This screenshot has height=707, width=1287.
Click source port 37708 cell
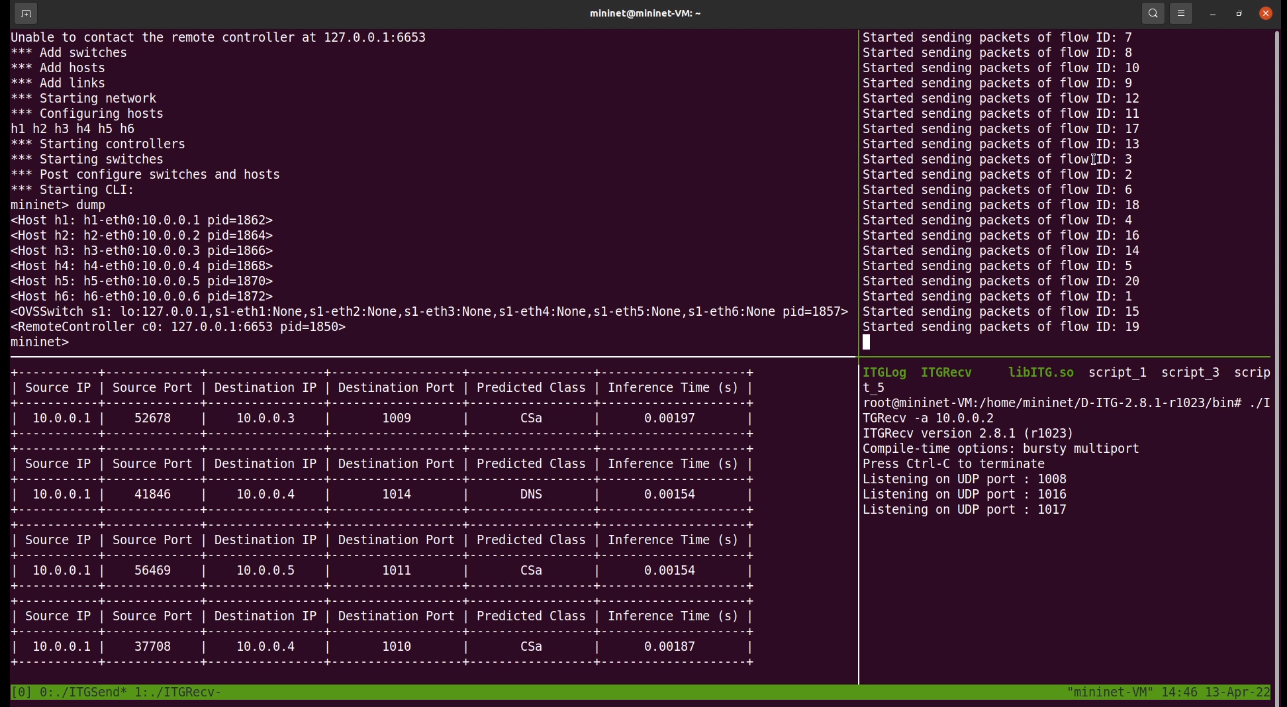(x=152, y=646)
